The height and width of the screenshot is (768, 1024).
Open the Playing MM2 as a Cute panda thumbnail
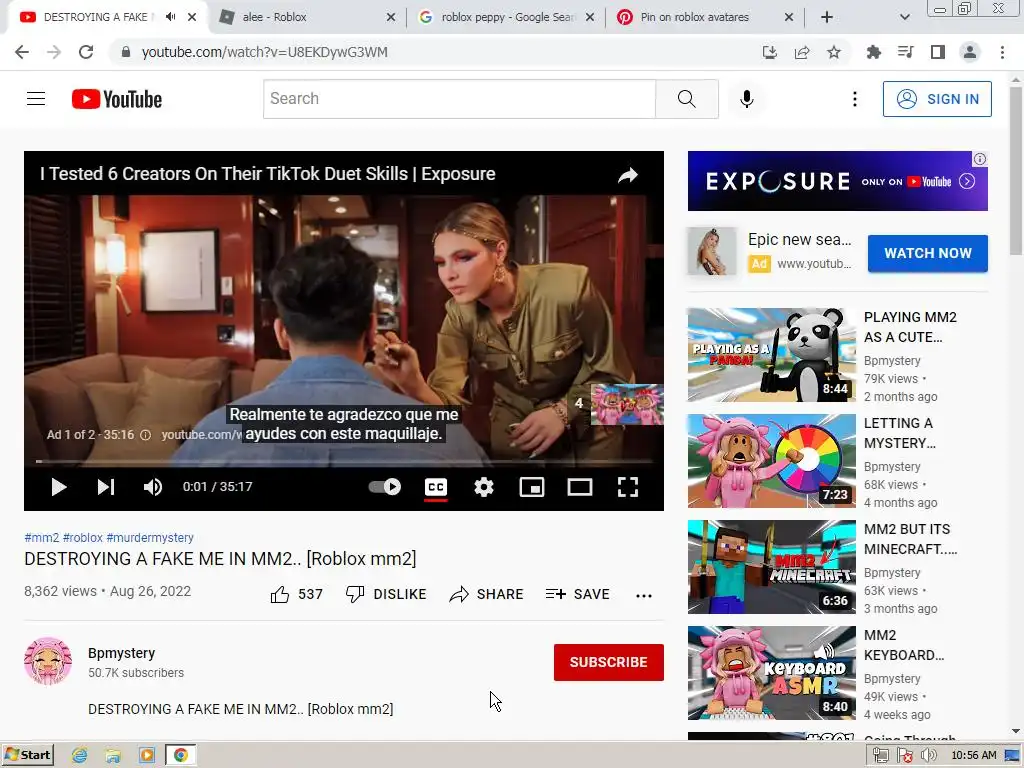click(x=771, y=355)
